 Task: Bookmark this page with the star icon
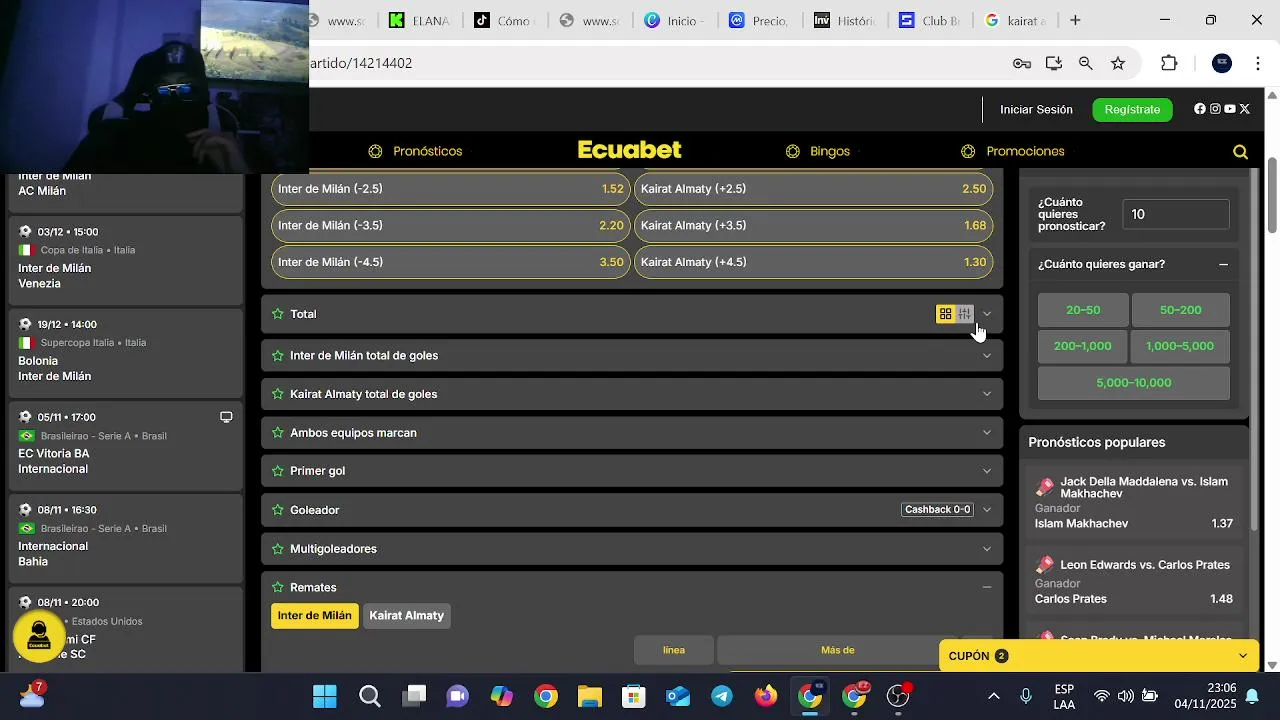tap(1118, 63)
